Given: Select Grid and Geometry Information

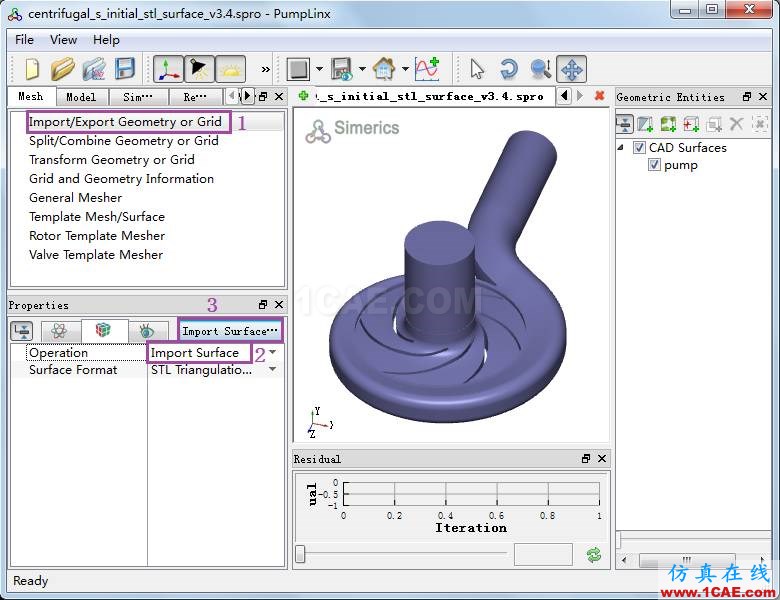Looking at the screenshot, I should (x=121, y=179).
